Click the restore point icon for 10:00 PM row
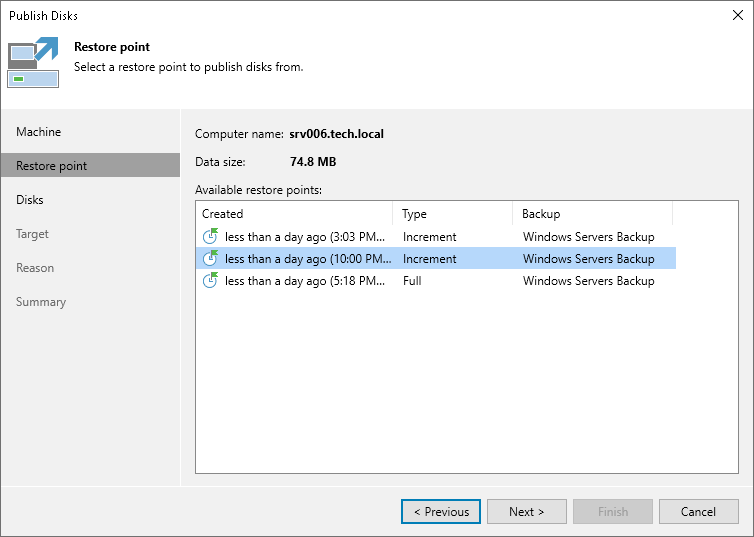The width and height of the screenshot is (754, 537). (210, 258)
